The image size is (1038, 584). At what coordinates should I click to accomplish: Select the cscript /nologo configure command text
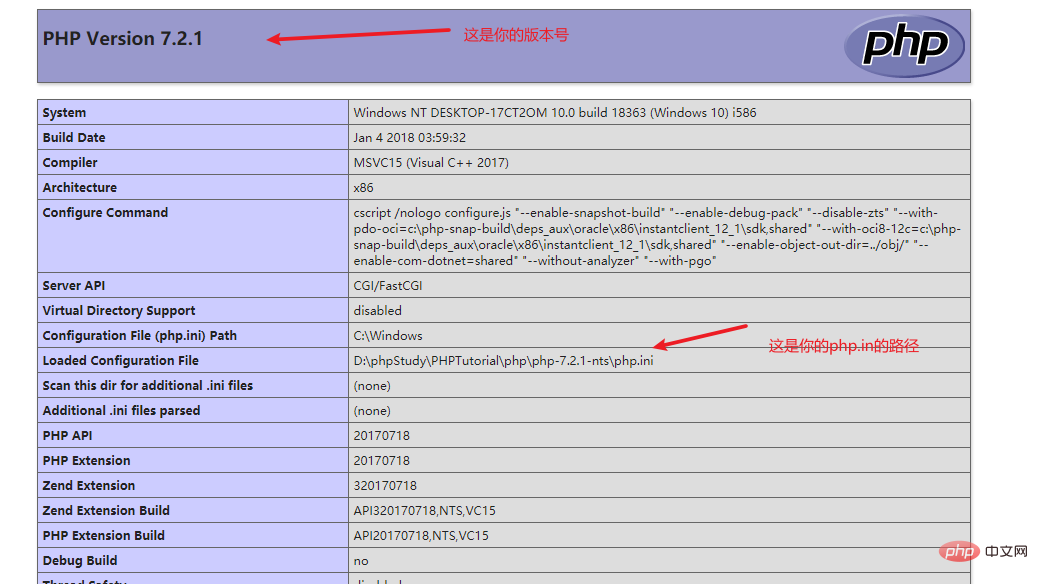click(657, 236)
